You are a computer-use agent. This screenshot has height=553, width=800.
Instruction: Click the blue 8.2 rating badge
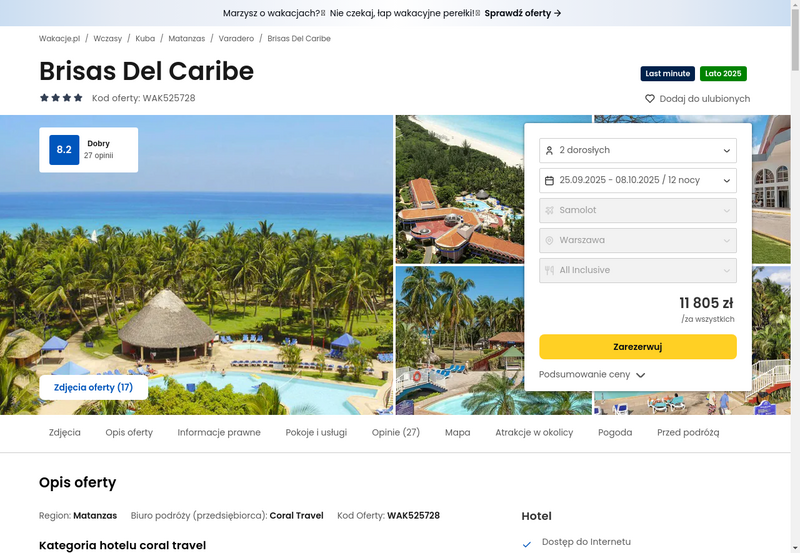point(64,150)
